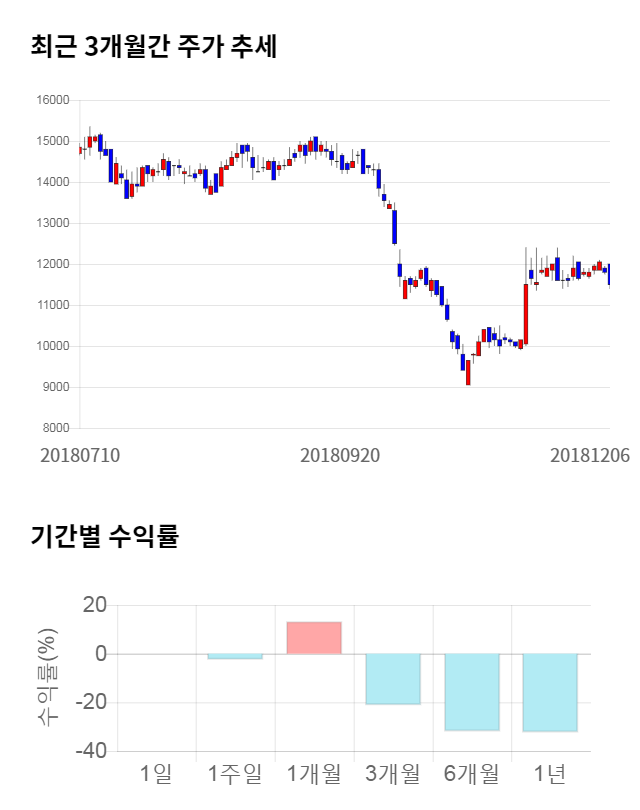Select the blue 3개월 return bar

click(x=392, y=679)
